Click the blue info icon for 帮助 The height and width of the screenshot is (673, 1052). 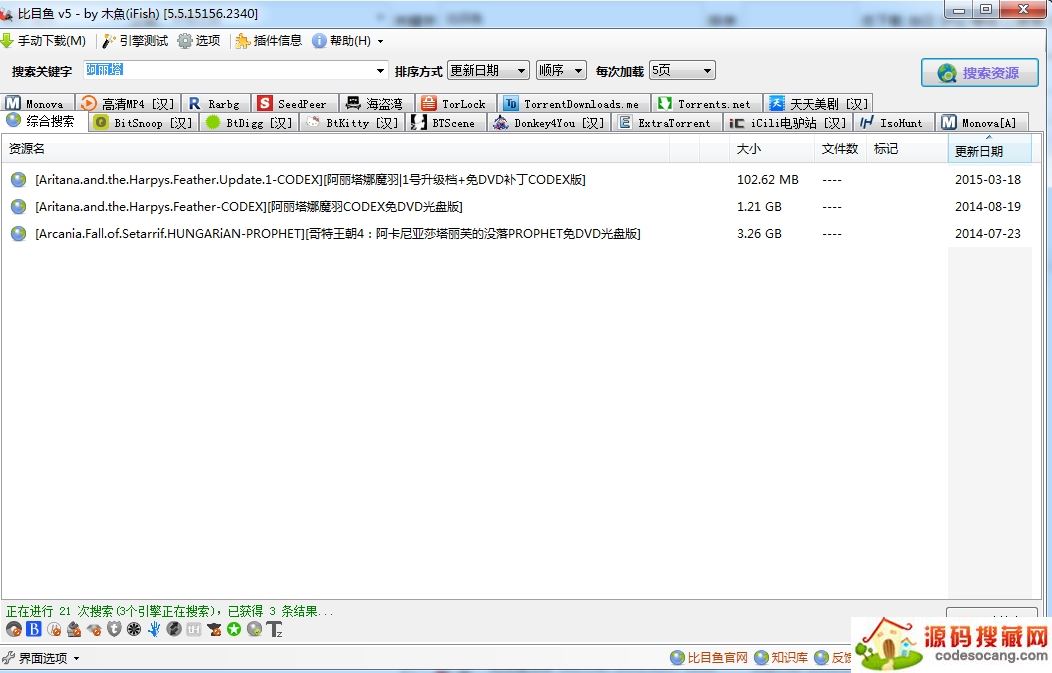pos(319,41)
